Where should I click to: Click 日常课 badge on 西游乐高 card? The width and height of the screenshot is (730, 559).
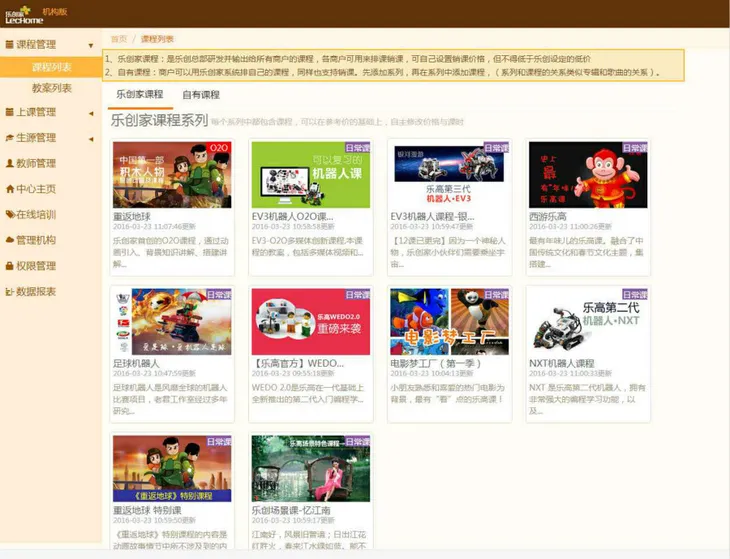coord(635,148)
